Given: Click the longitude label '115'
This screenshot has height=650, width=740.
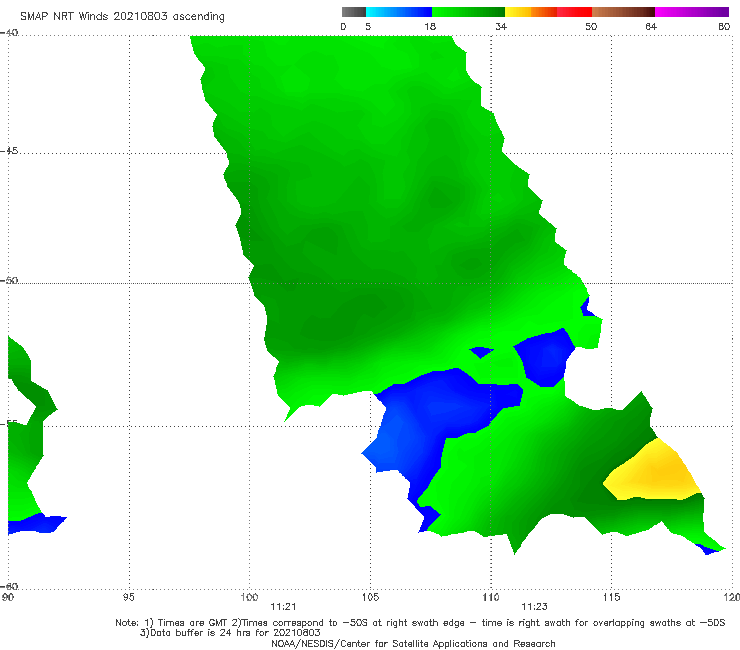Looking at the screenshot, I should 611,598.
